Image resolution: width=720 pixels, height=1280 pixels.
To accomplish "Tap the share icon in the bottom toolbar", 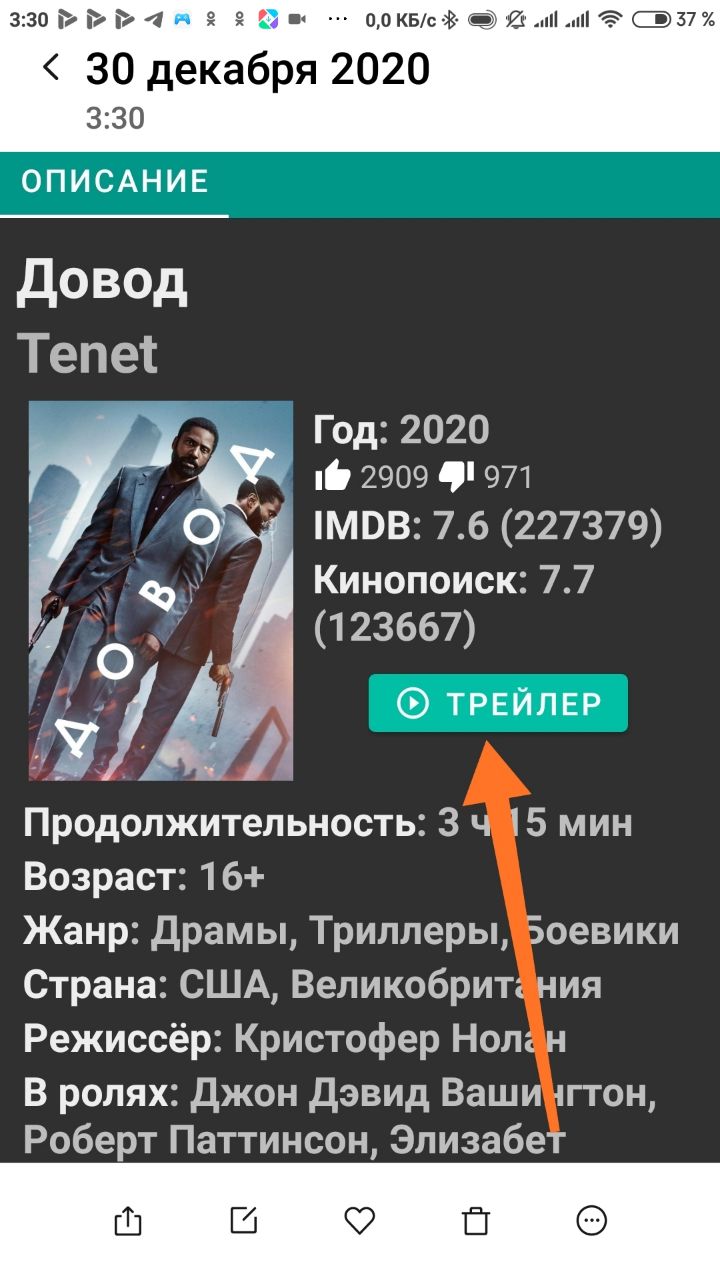I will click(x=129, y=1220).
